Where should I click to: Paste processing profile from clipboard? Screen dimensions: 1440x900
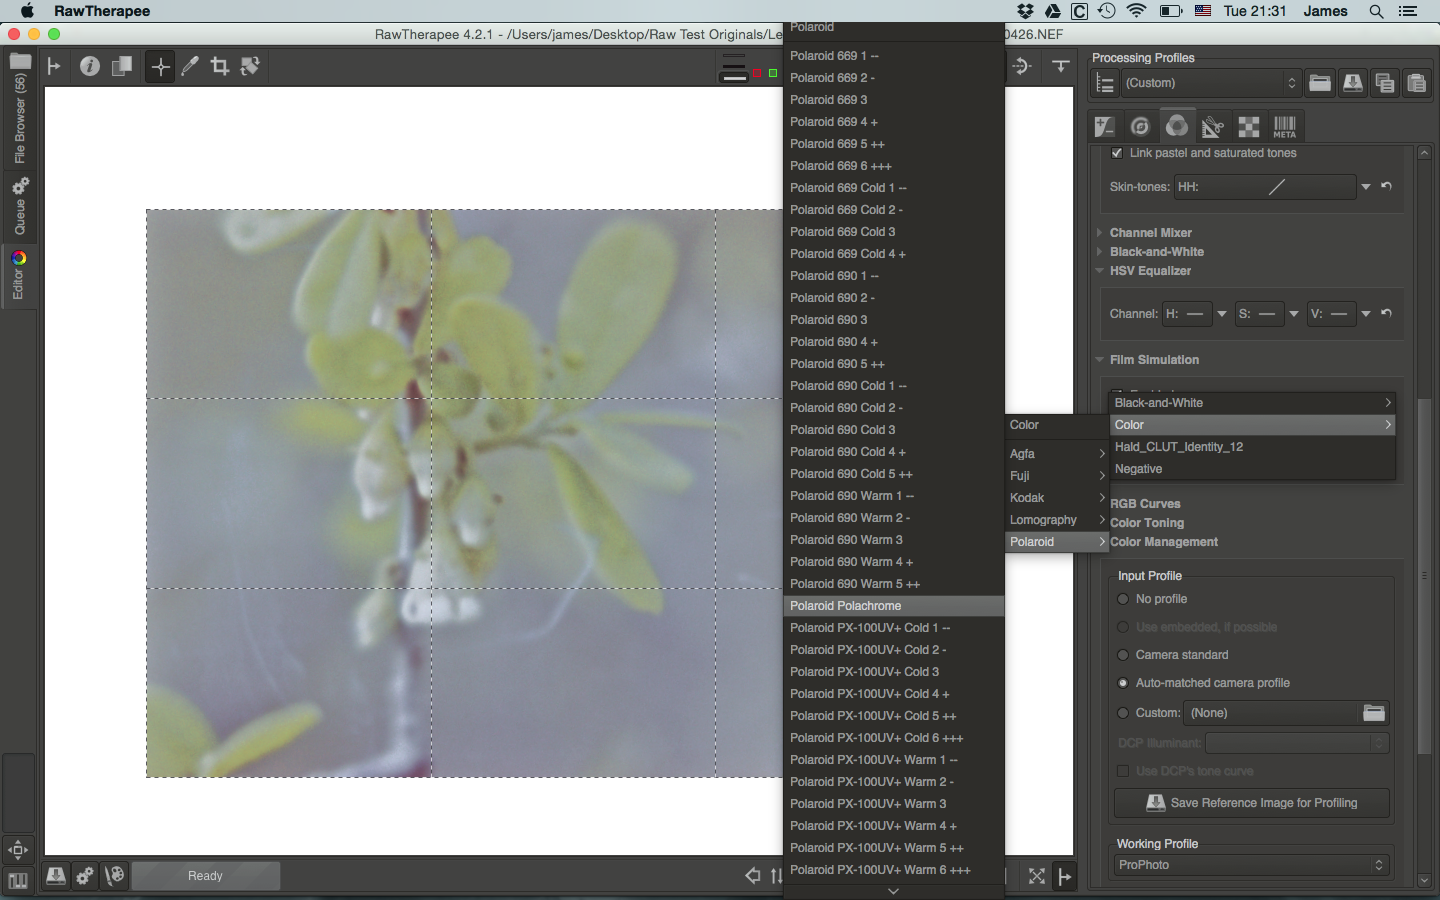click(1417, 83)
